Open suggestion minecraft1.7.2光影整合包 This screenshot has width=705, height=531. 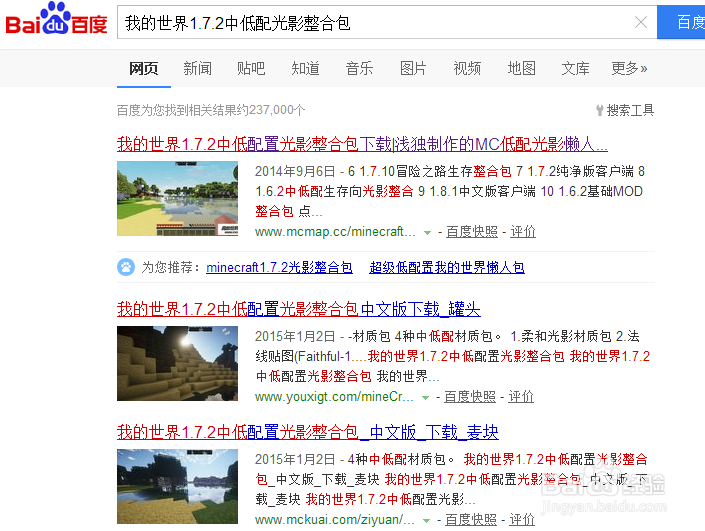[x=279, y=268]
